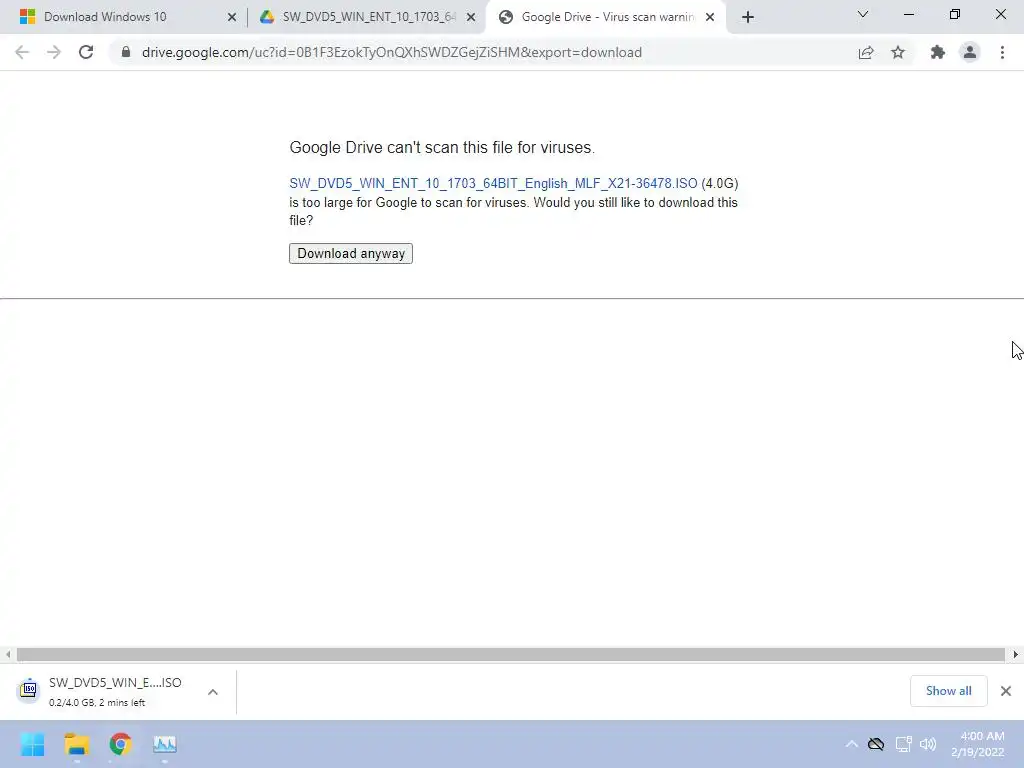Close the SW_DVD5_WIN_ENT Google Drive tab

471,17
